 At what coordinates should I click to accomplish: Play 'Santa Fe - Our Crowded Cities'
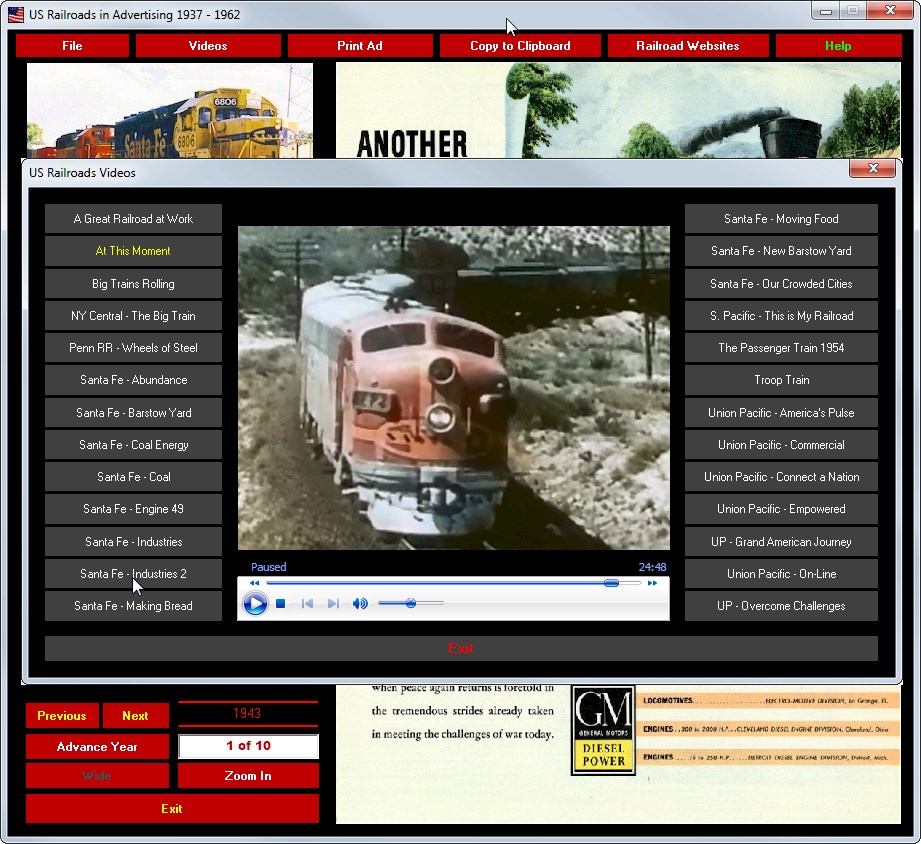tap(781, 284)
